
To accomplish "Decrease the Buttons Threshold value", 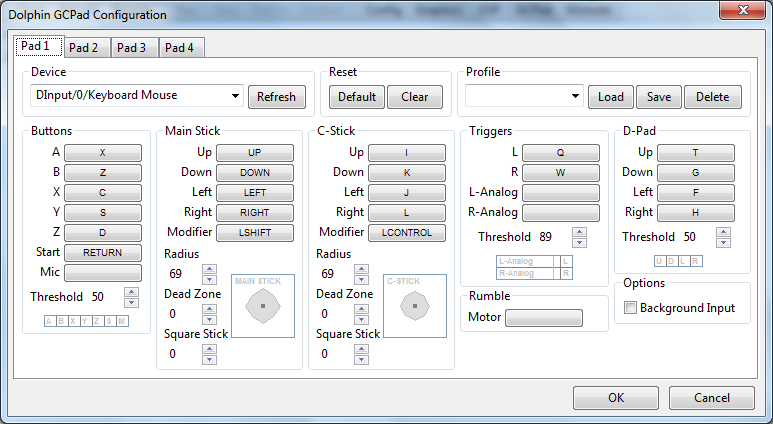I will tap(131, 303).
